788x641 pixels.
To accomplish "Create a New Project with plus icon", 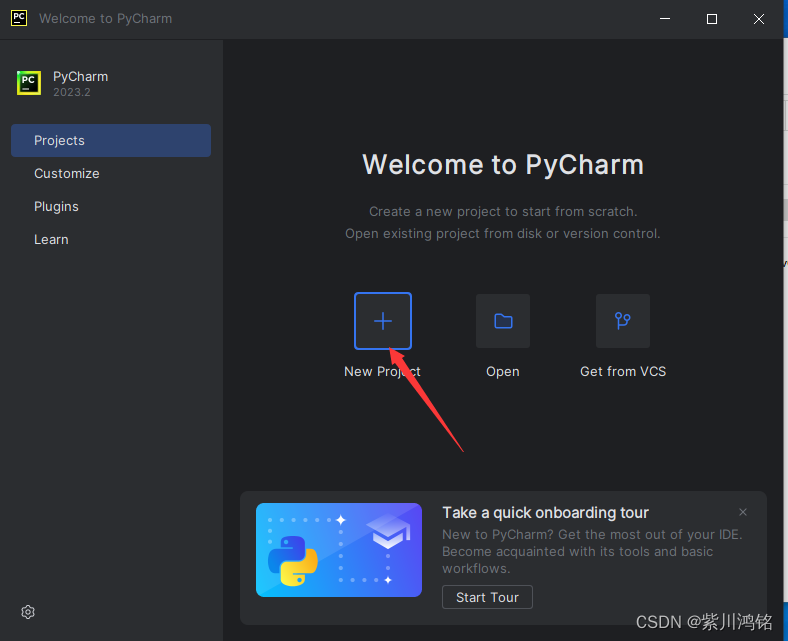I will coord(383,321).
